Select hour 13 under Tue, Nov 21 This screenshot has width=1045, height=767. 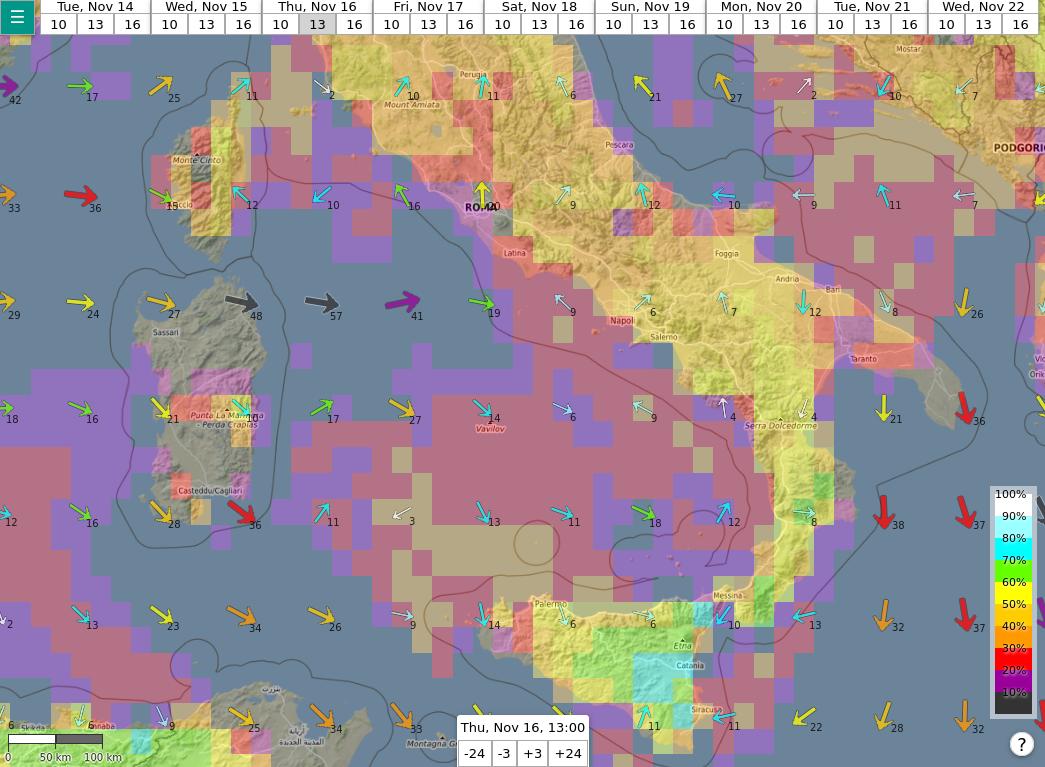[872, 25]
